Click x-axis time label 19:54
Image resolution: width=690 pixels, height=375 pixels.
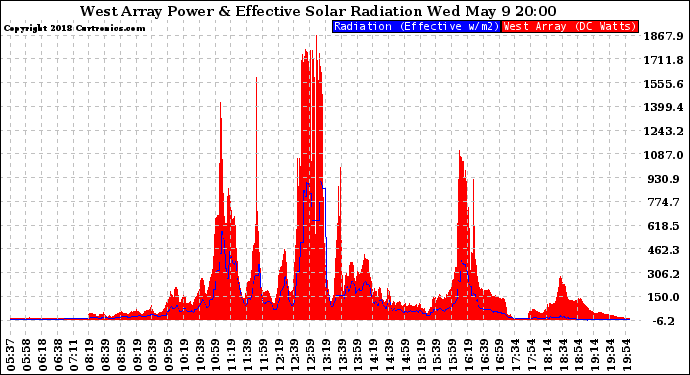(627, 355)
